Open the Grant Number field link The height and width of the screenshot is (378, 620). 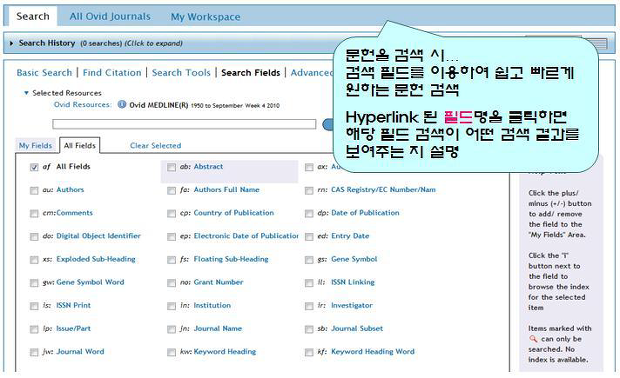point(218,282)
